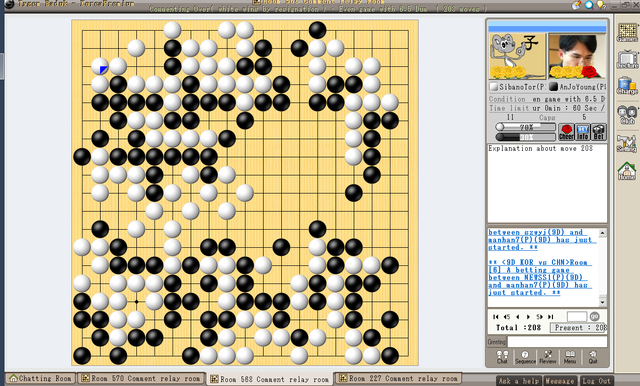Go back five moves

[507, 317]
